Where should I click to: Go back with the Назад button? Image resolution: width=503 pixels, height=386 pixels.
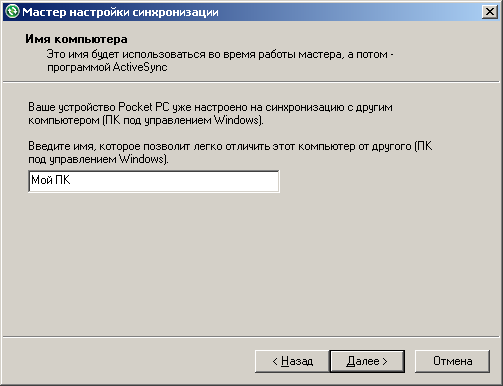coord(292,361)
